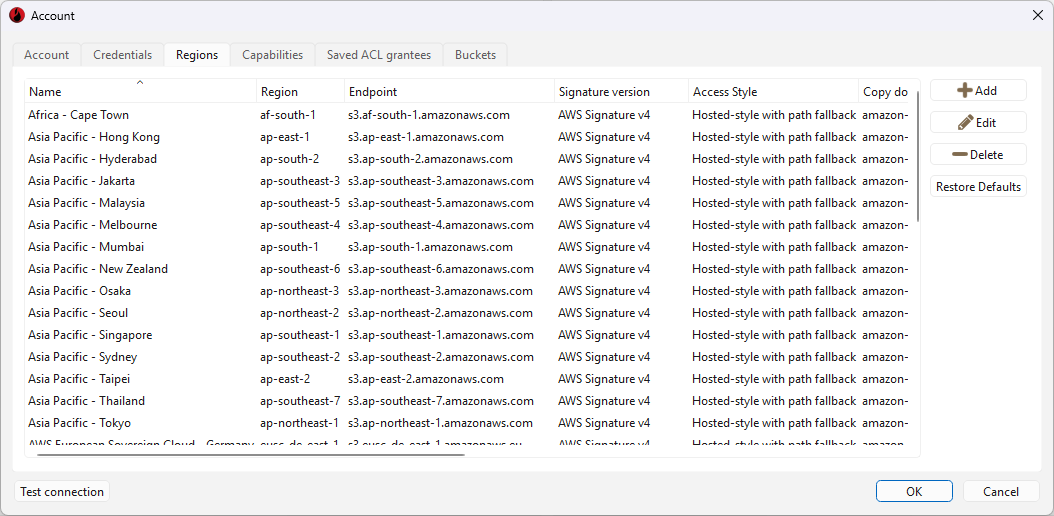The image size is (1054, 516).
Task: Click region code ap-south-2
Action: [290, 159]
